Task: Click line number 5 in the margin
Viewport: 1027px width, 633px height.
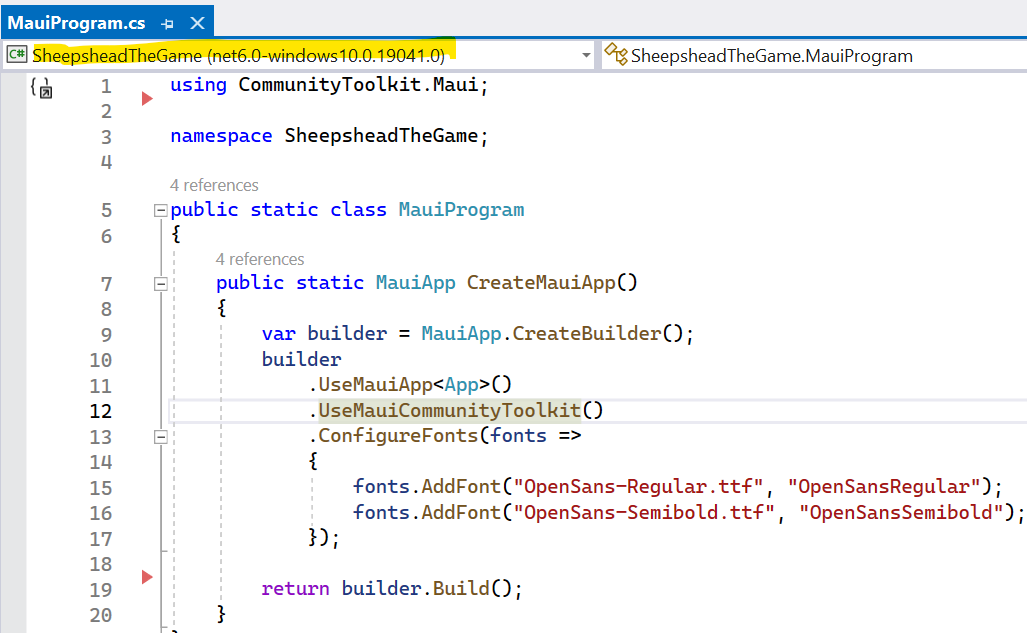Action: pyautogui.click(x=107, y=210)
